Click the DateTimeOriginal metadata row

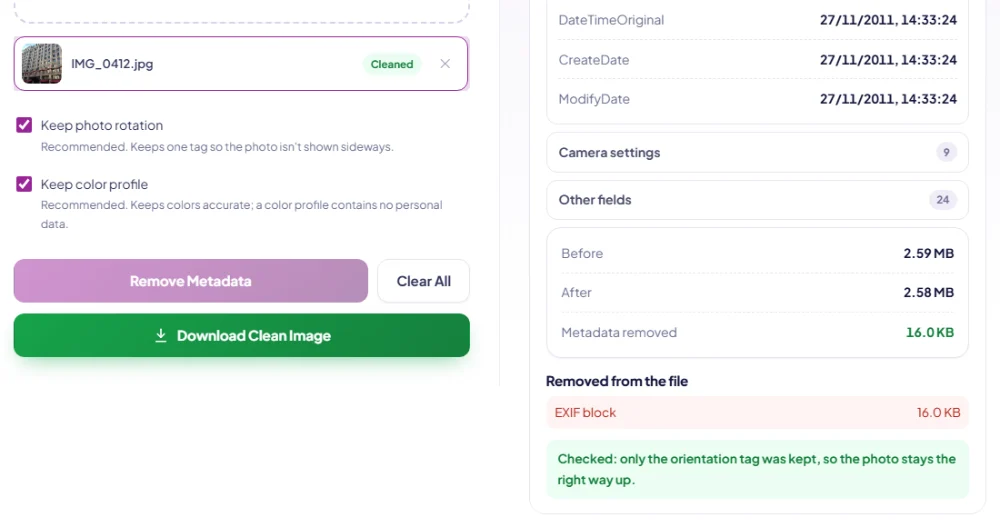(x=758, y=20)
